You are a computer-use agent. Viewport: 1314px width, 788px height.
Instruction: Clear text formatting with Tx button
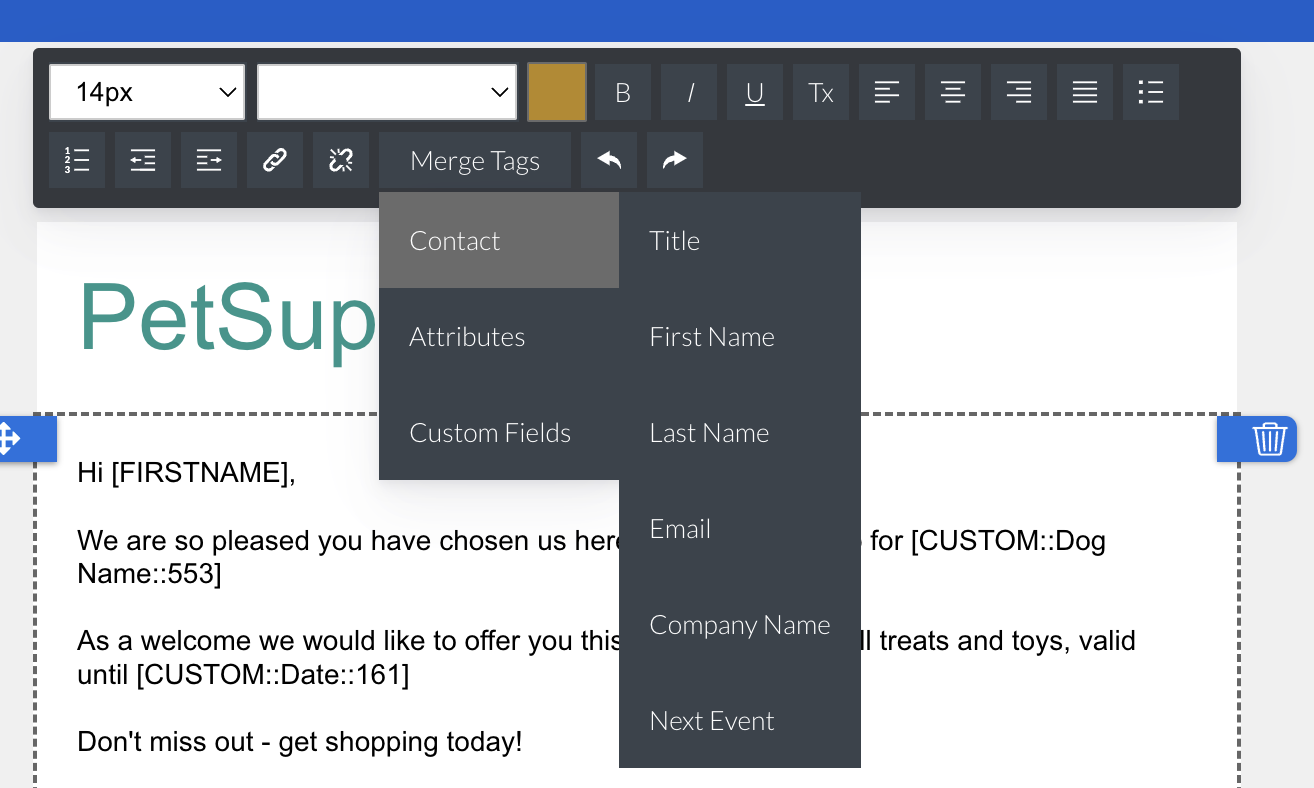pos(821,93)
